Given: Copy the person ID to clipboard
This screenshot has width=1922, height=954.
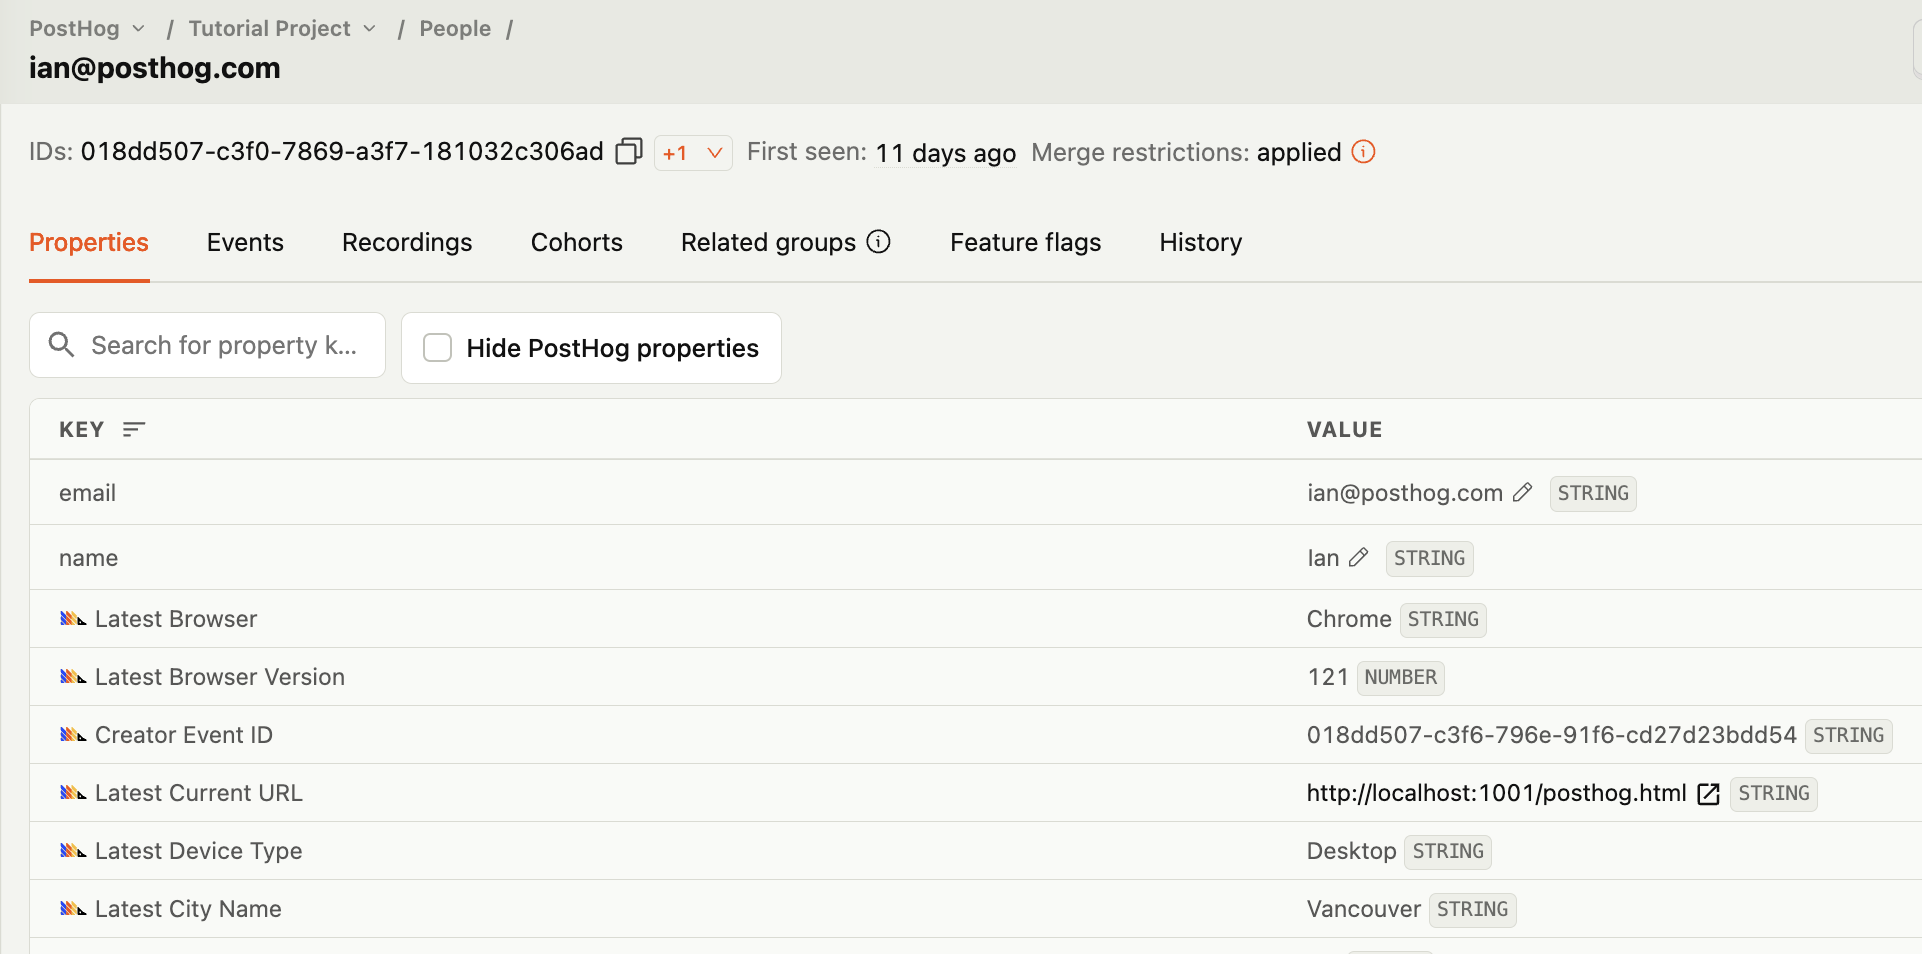Looking at the screenshot, I should [629, 152].
